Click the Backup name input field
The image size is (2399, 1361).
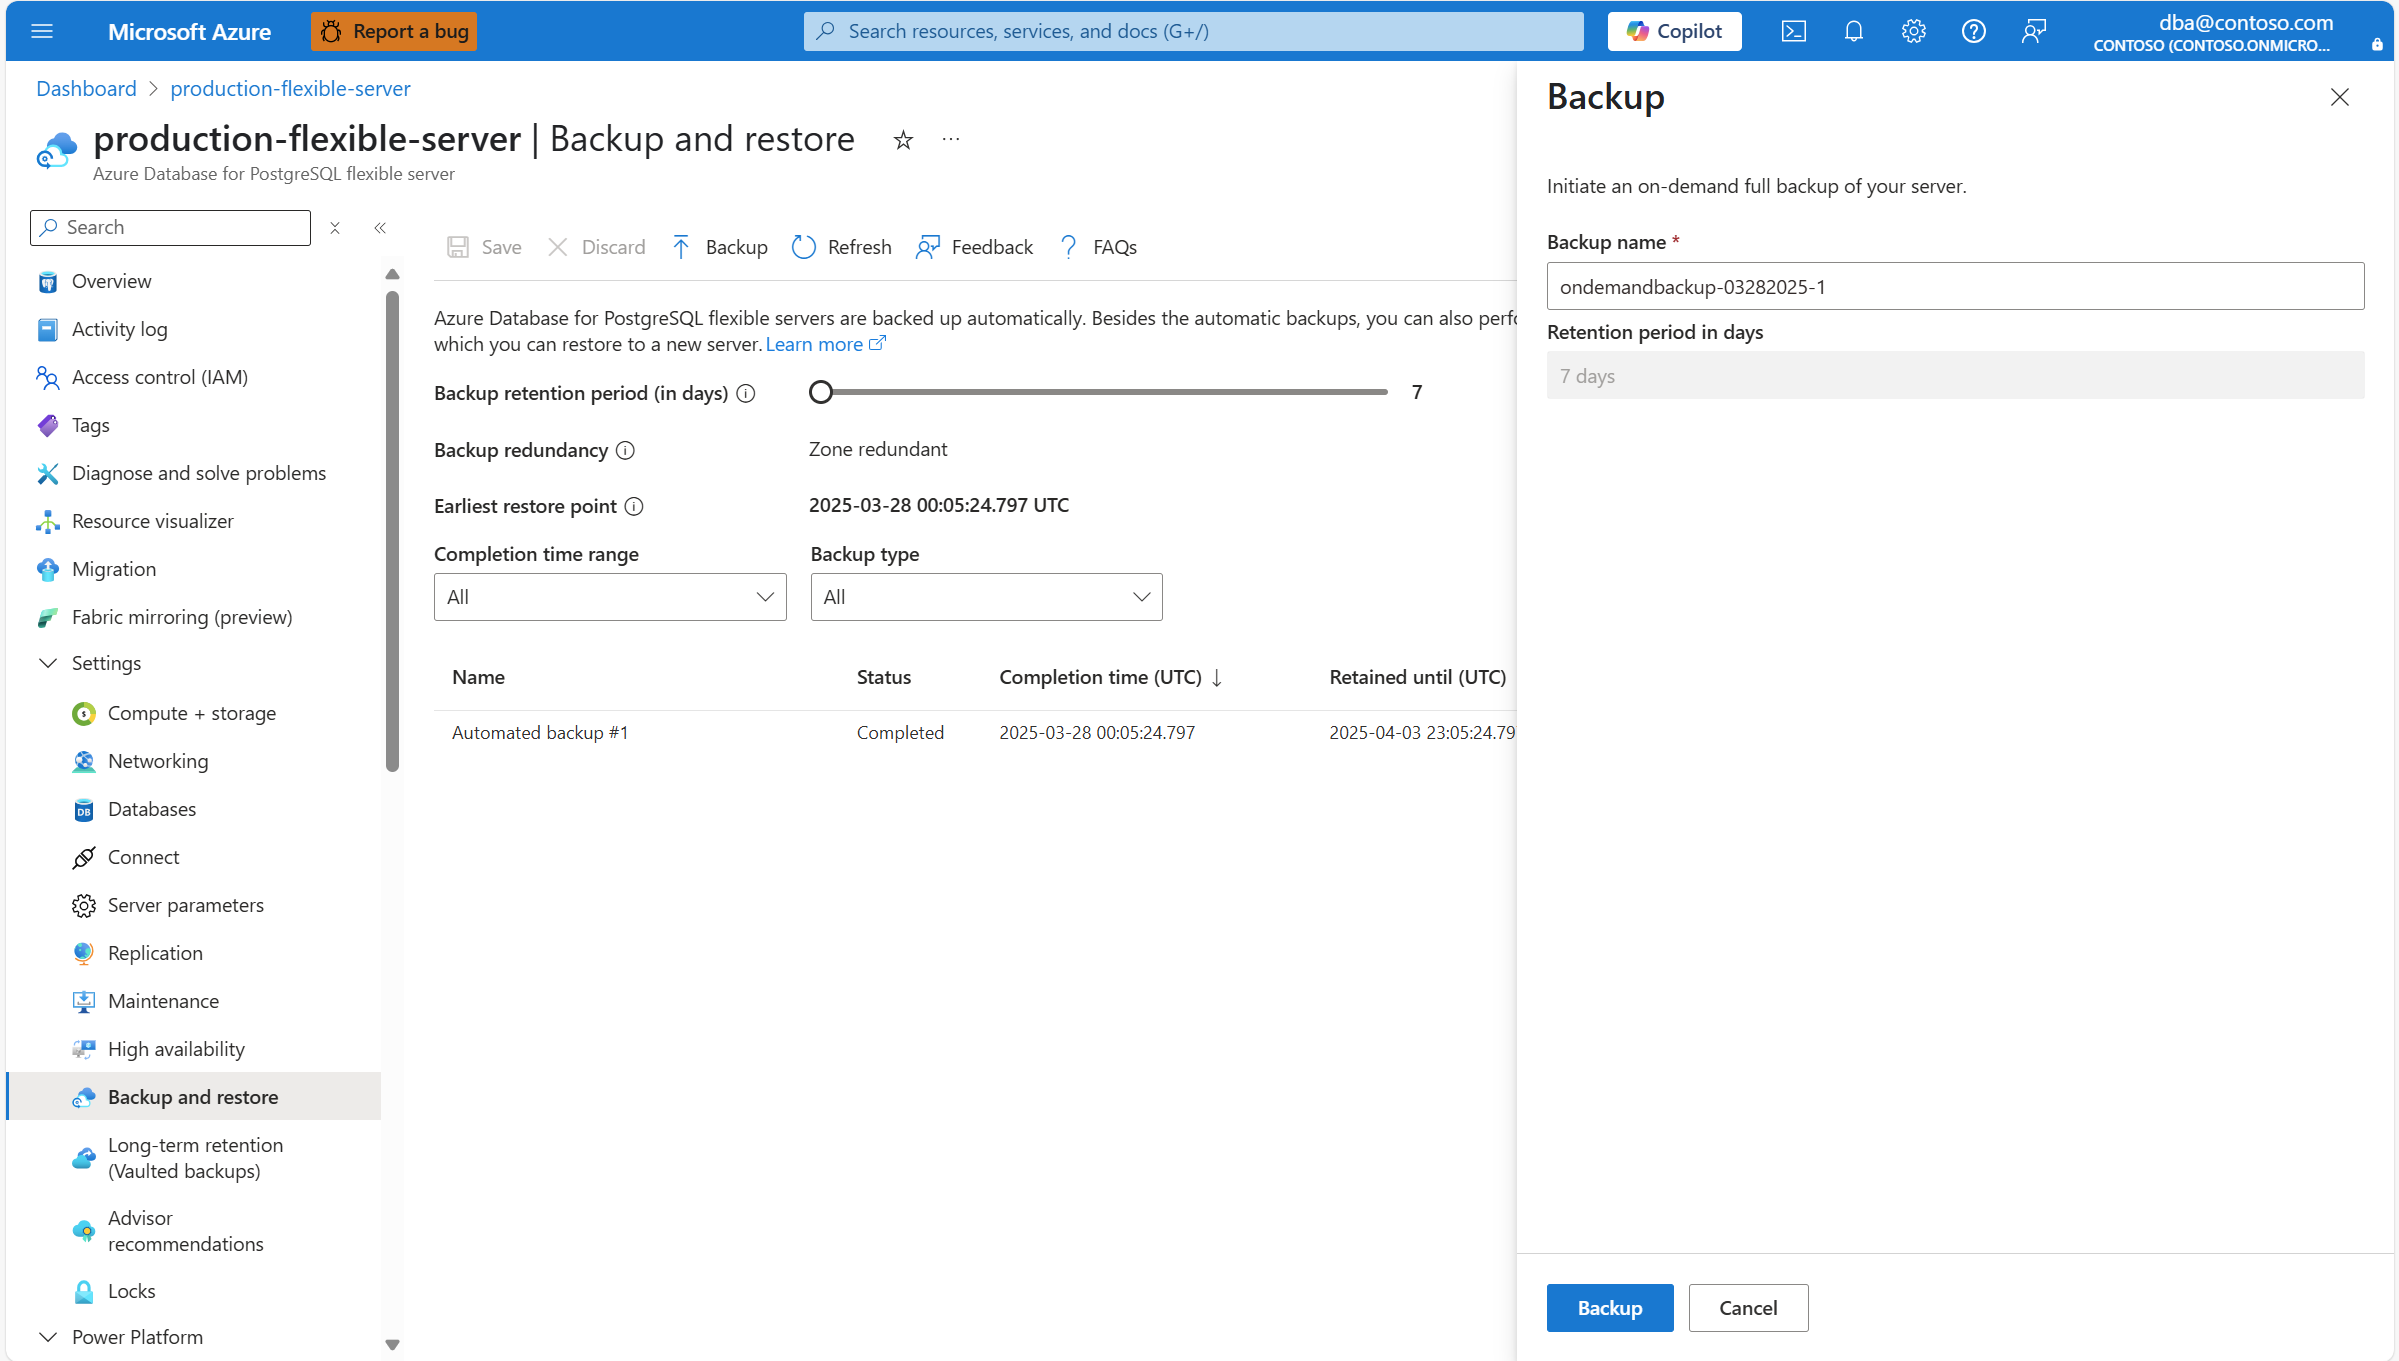tap(1955, 287)
